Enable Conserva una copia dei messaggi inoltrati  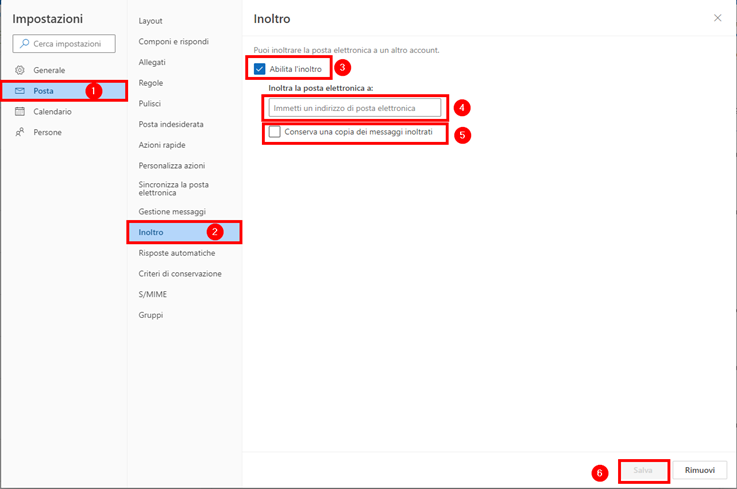[x=275, y=132]
